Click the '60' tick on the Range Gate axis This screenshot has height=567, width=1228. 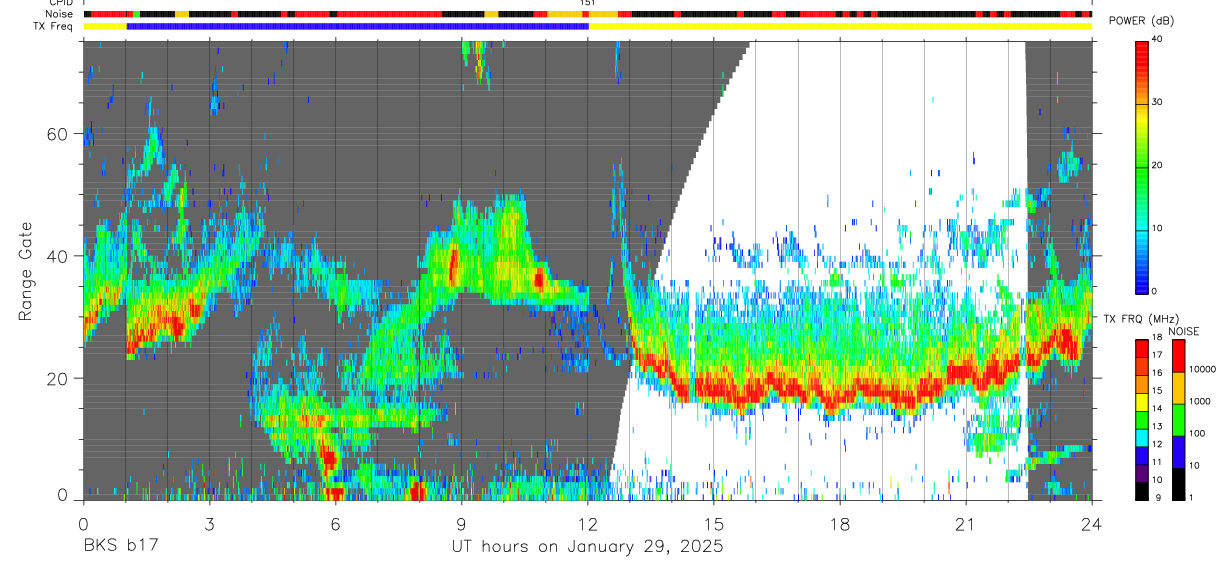(58, 134)
